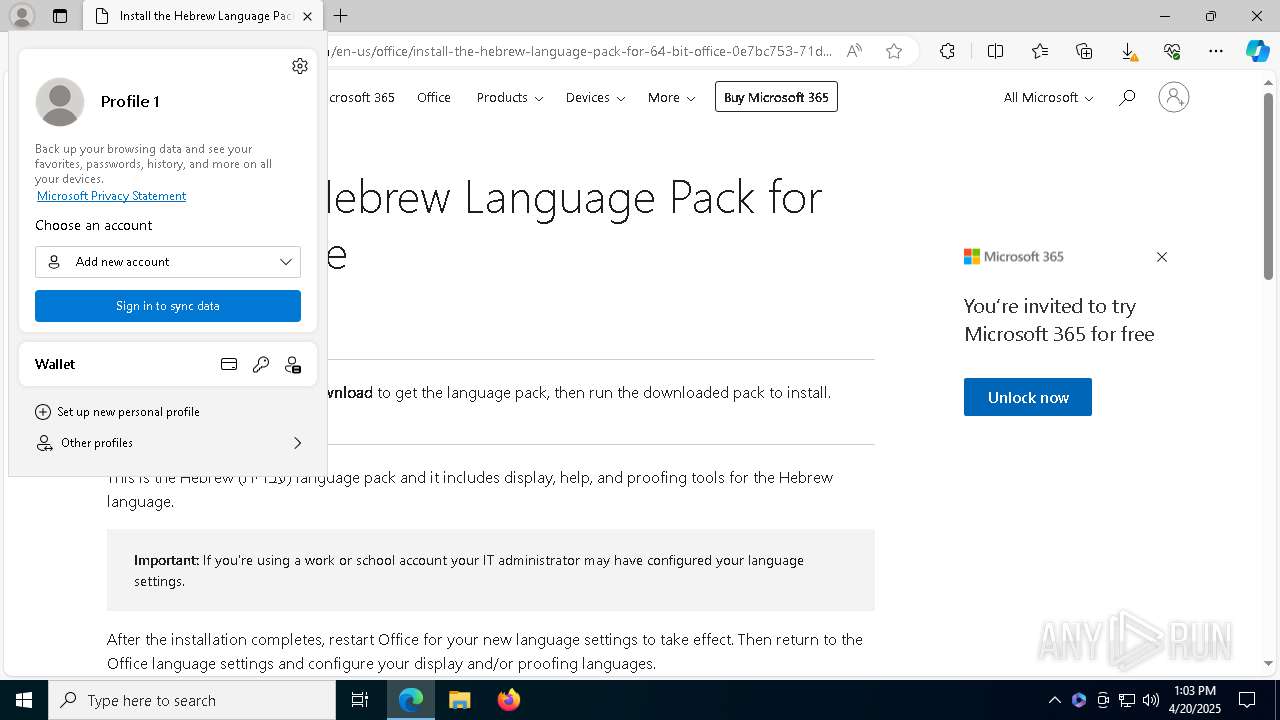Open the volume control in tray

click(1151, 700)
